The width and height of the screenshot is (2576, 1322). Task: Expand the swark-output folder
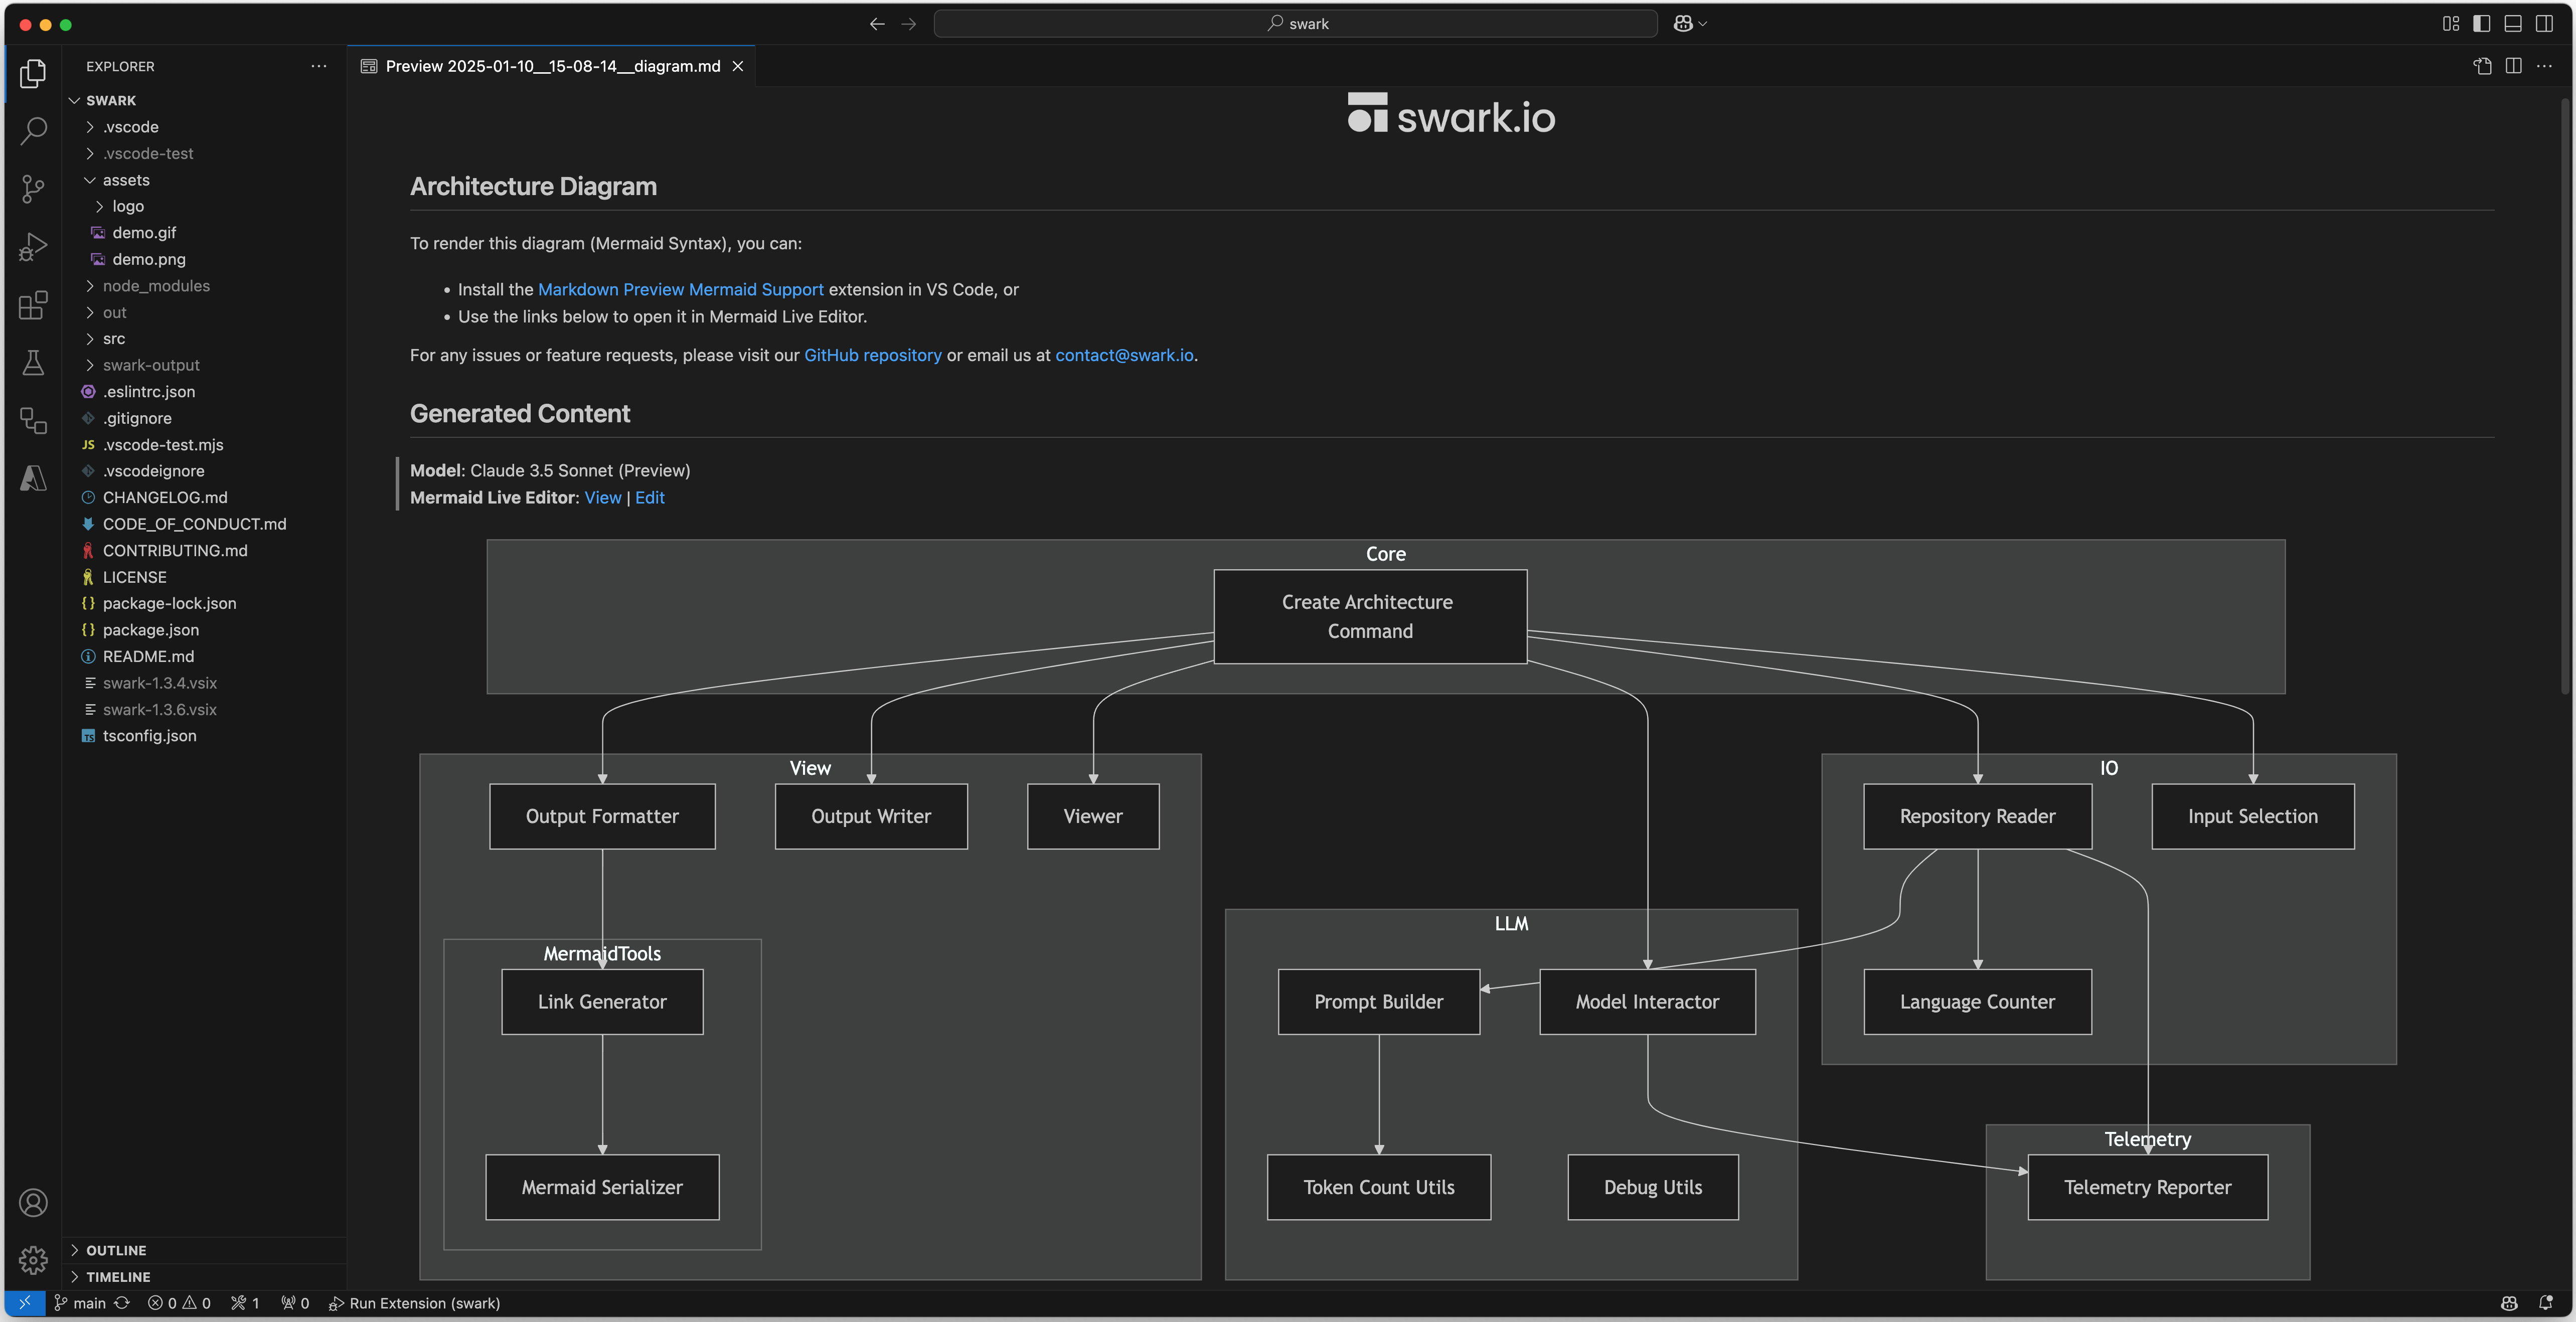pyautogui.click(x=204, y=365)
